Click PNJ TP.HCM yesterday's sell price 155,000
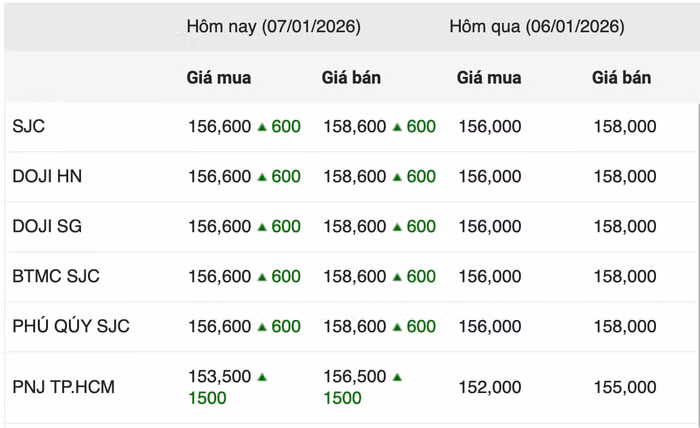The image size is (700, 428). 625,387
